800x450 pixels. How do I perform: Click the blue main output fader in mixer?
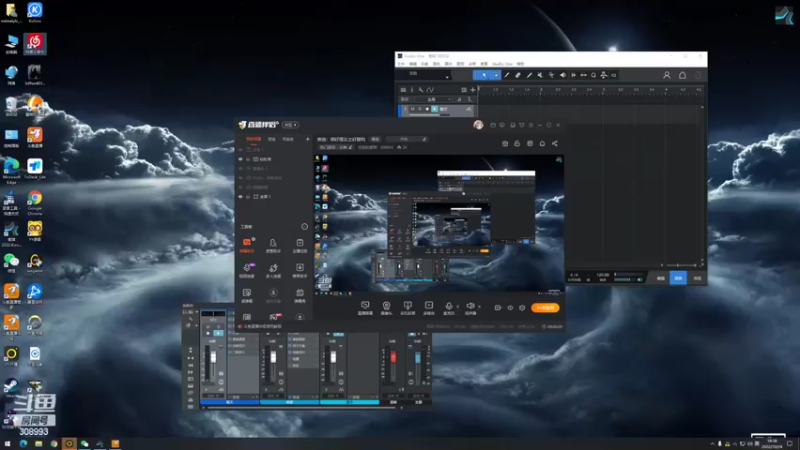417,357
